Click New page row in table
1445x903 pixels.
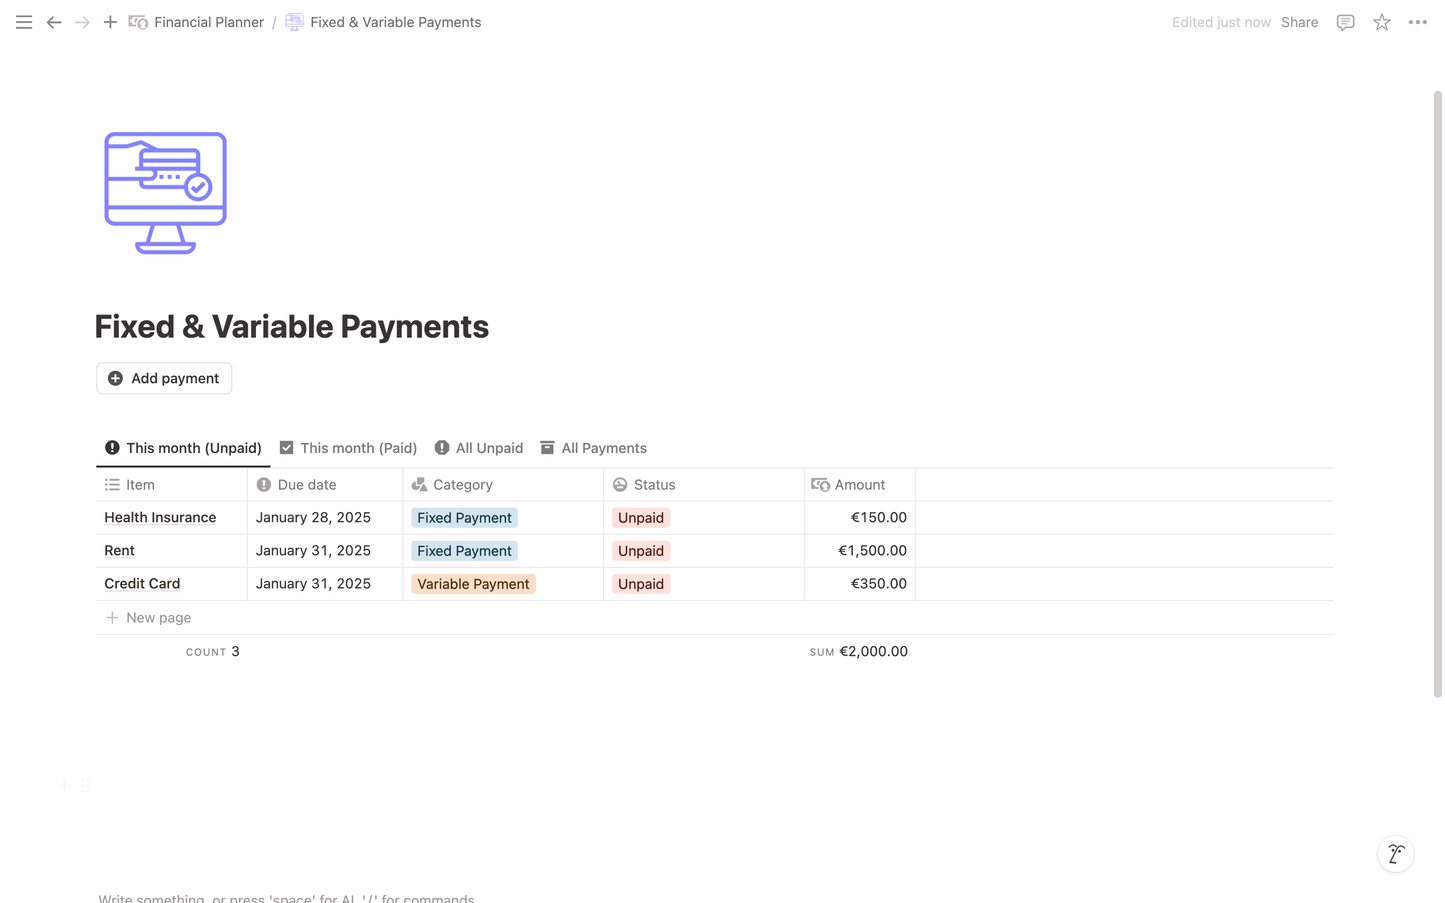(x=158, y=618)
